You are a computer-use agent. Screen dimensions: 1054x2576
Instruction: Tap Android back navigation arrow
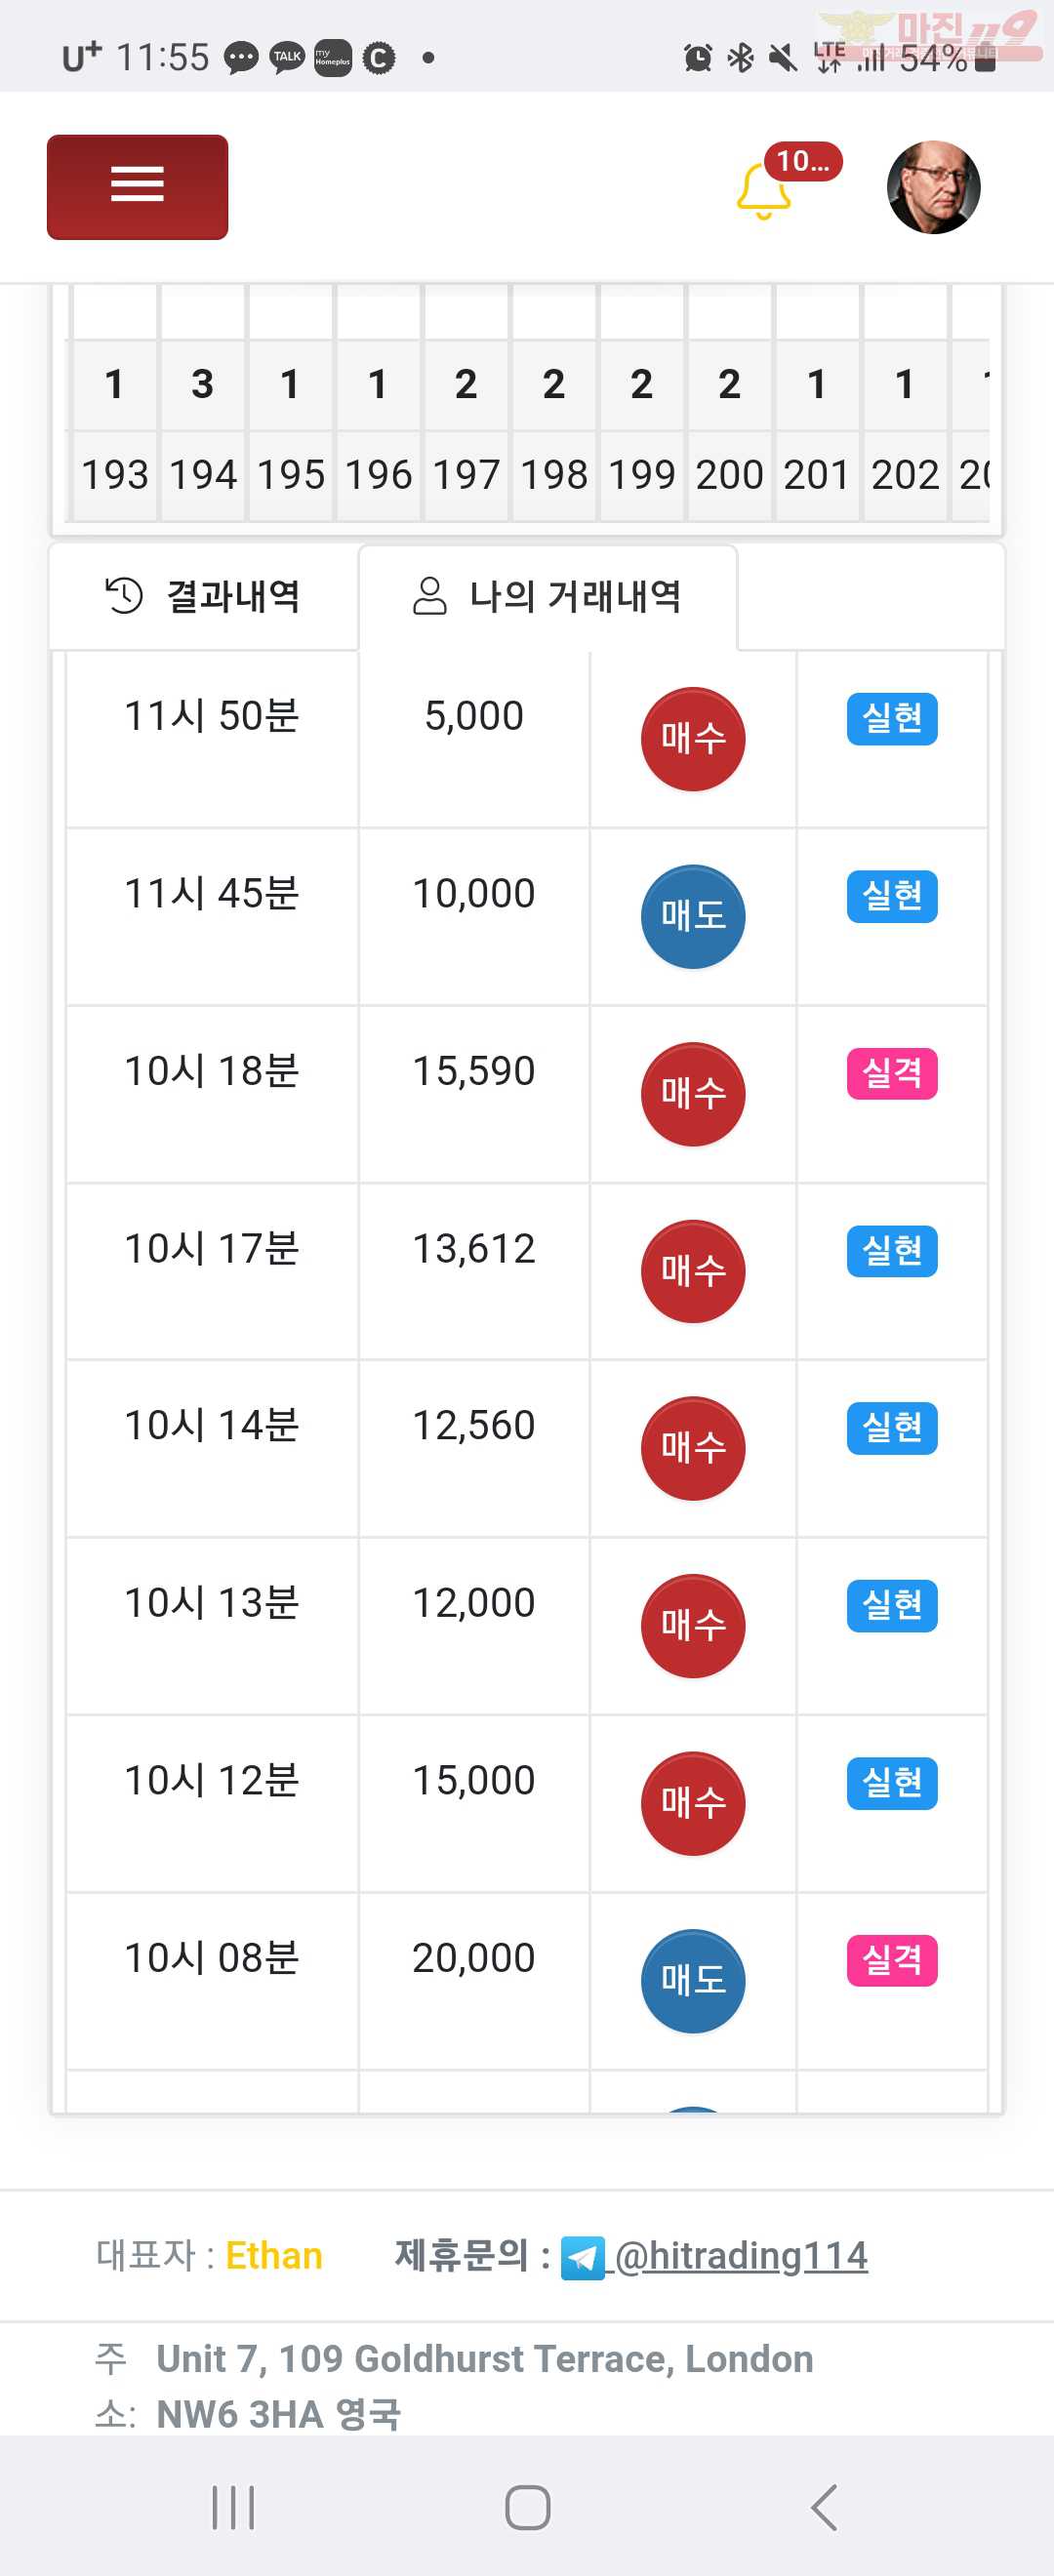coord(824,2507)
